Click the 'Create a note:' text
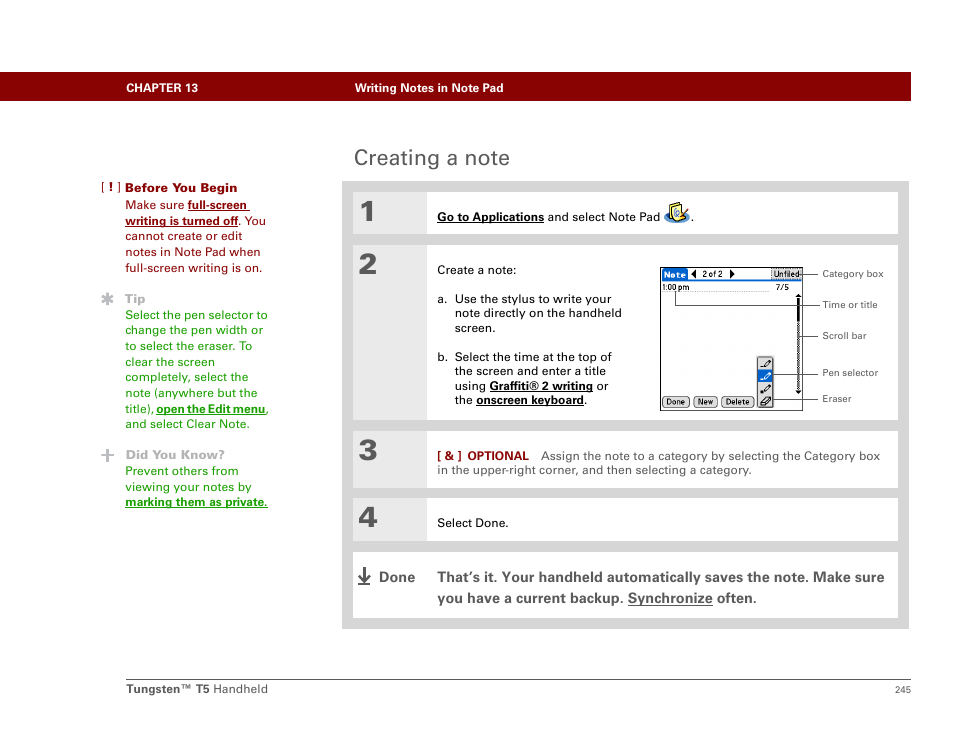The image size is (954, 738). (476, 270)
